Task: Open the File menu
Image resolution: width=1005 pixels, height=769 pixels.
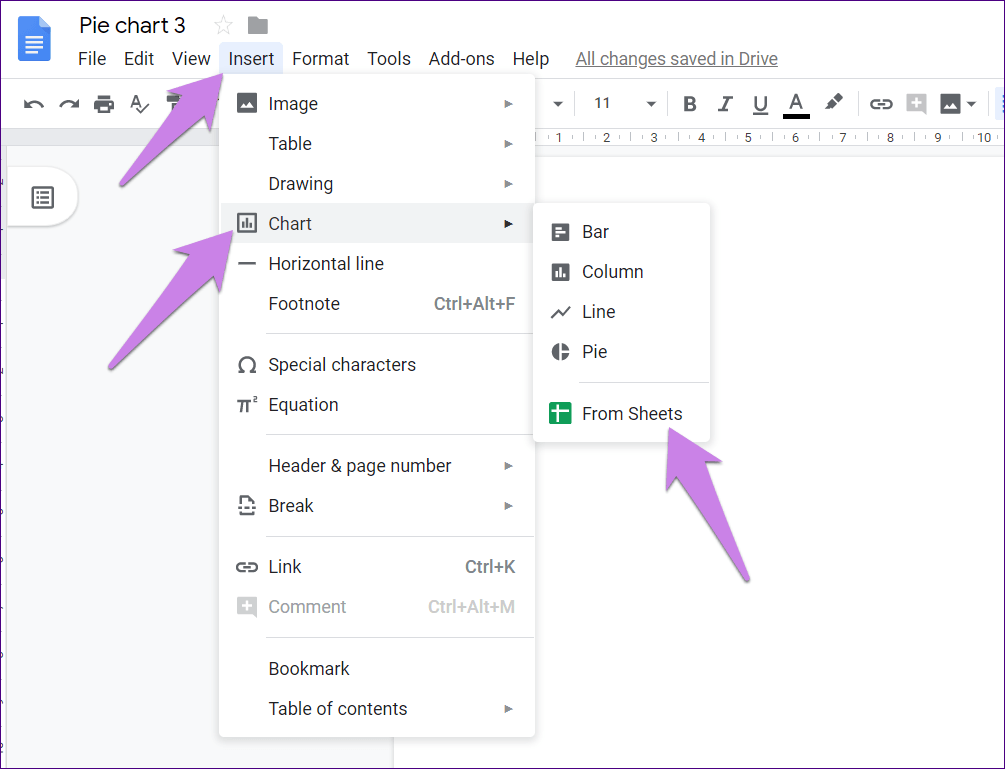Action: pos(92,59)
